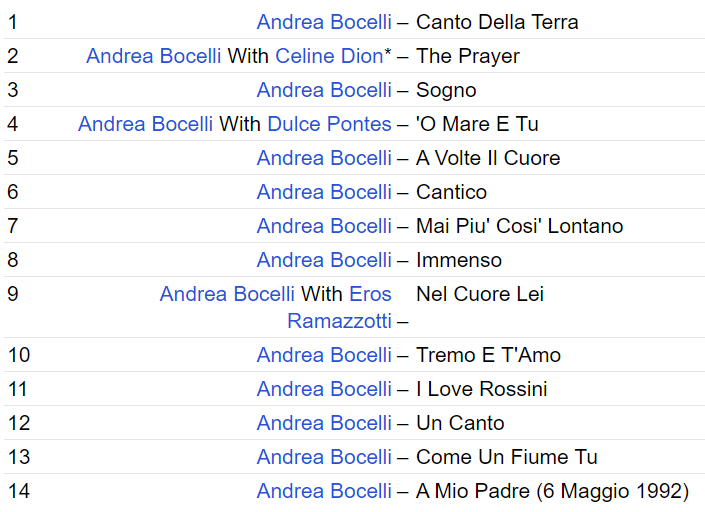Click Dulce Pontes artist link
Screen dimensions: 705x512
point(329,124)
